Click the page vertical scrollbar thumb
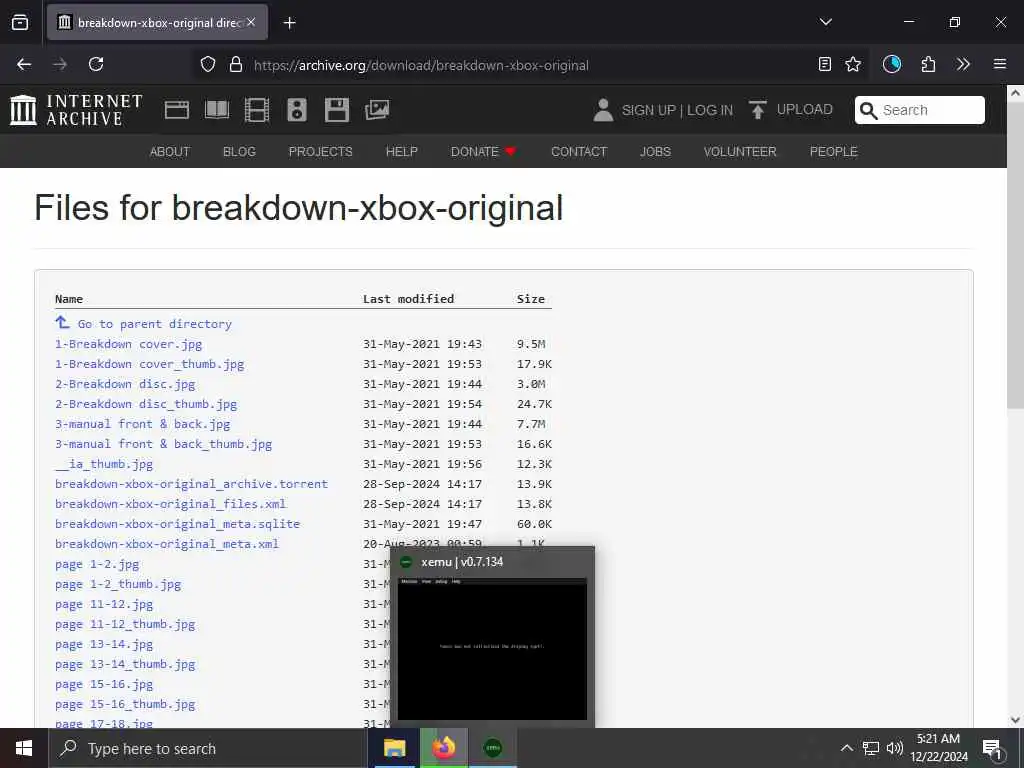Image resolution: width=1024 pixels, height=768 pixels. [1015, 255]
